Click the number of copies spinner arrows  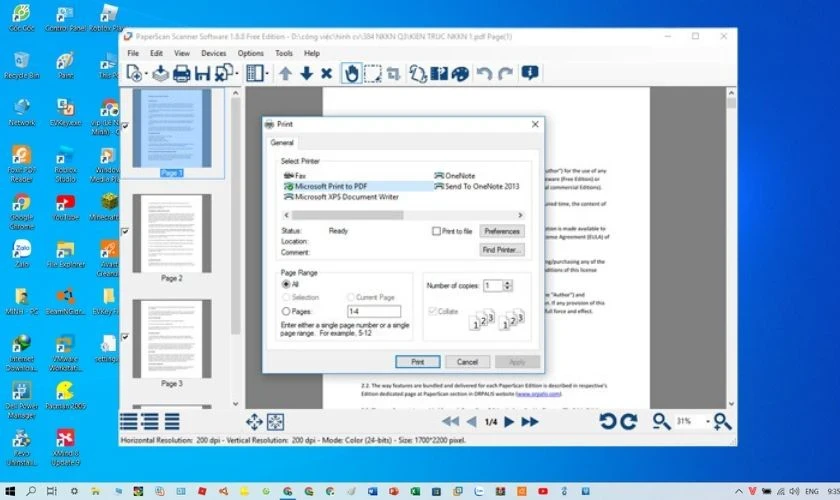click(x=508, y=286)
